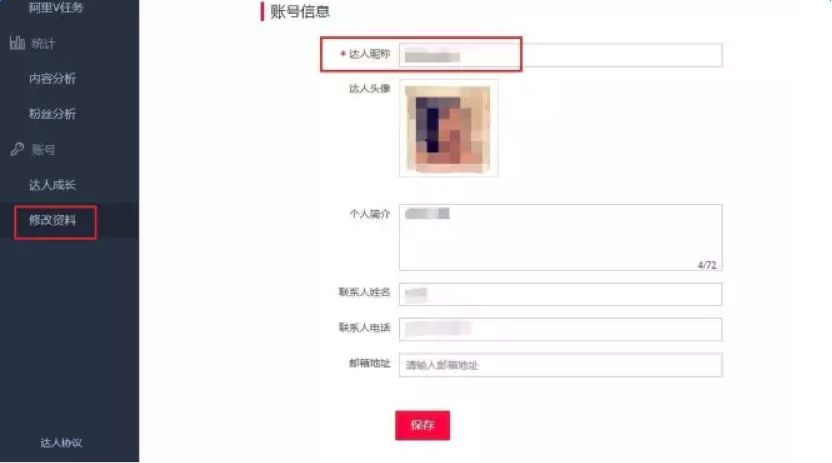Screen dimensions: 832x463
Task: Open the 达人协议 link
Action: [x=61, y=443]
